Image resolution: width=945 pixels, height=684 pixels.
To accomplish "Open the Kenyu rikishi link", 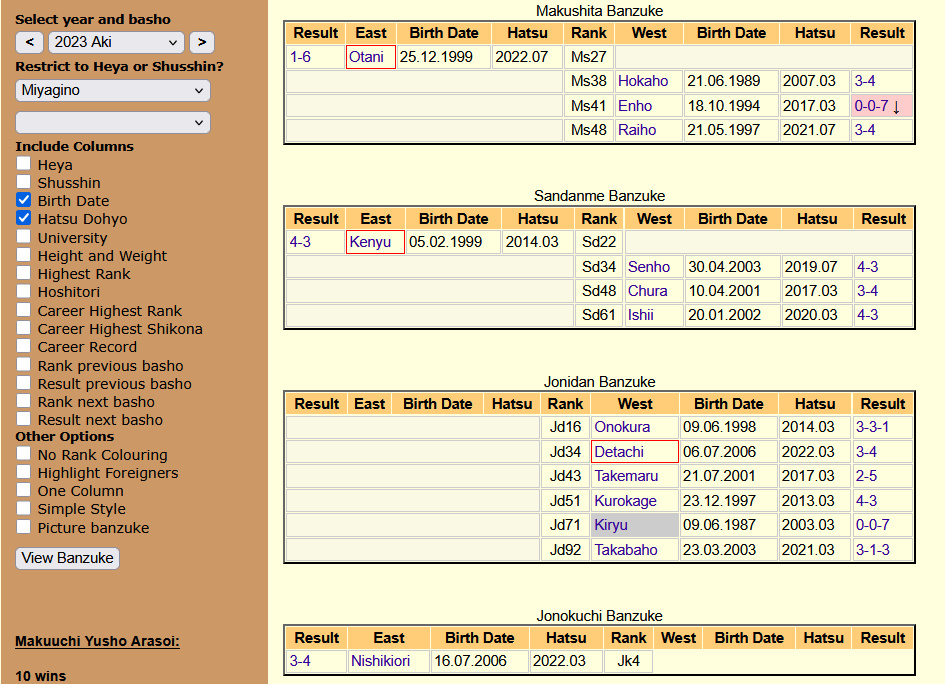I will point(370,242).
